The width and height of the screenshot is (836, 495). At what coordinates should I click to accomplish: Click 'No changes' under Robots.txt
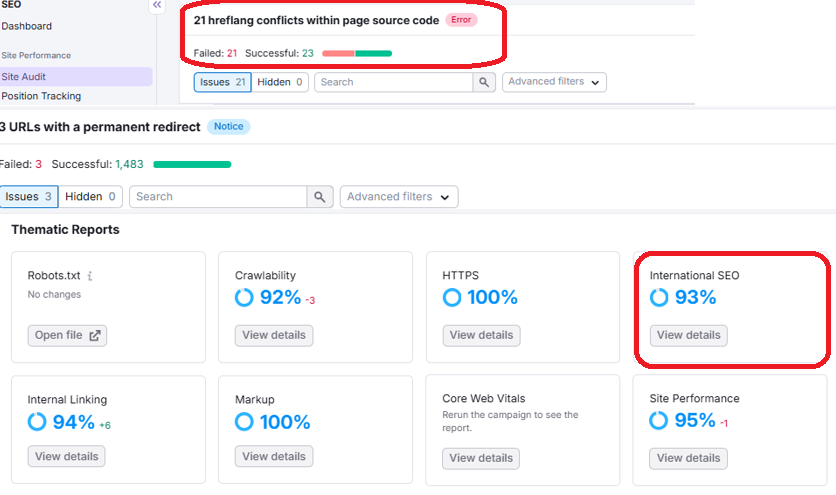[54, 294]
